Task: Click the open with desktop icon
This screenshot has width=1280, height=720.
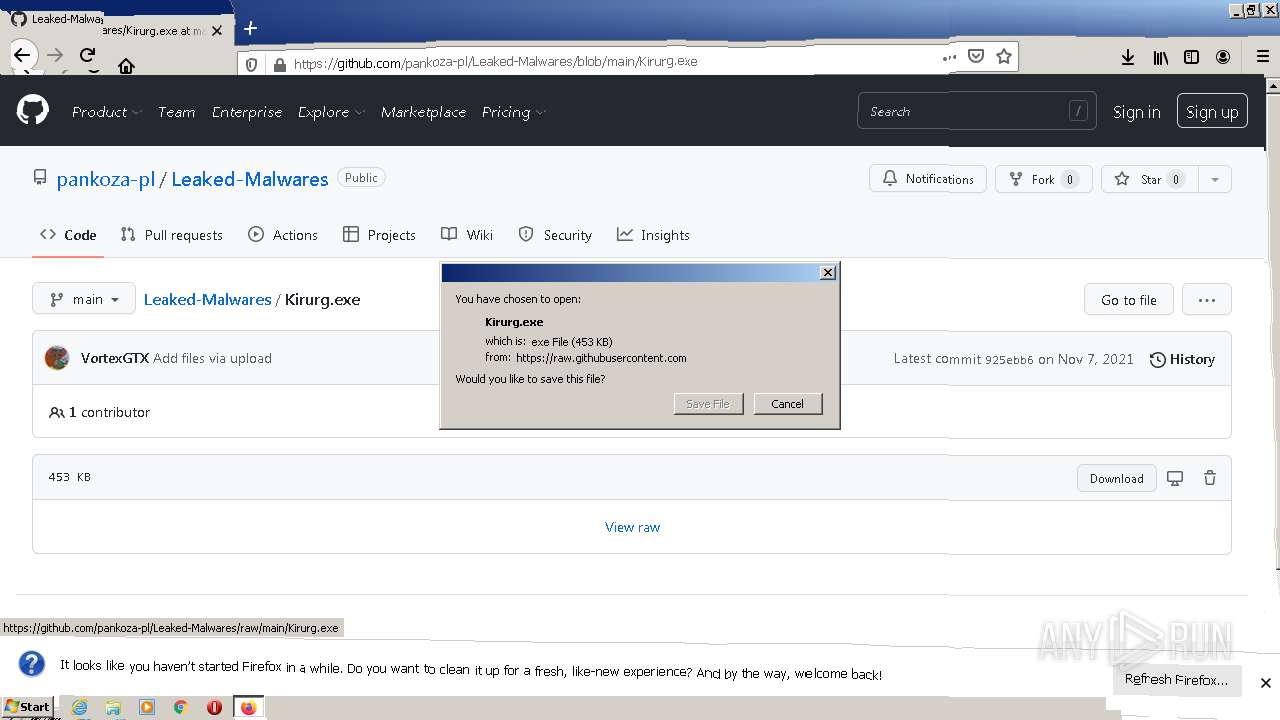Action: coord(1175,478)
